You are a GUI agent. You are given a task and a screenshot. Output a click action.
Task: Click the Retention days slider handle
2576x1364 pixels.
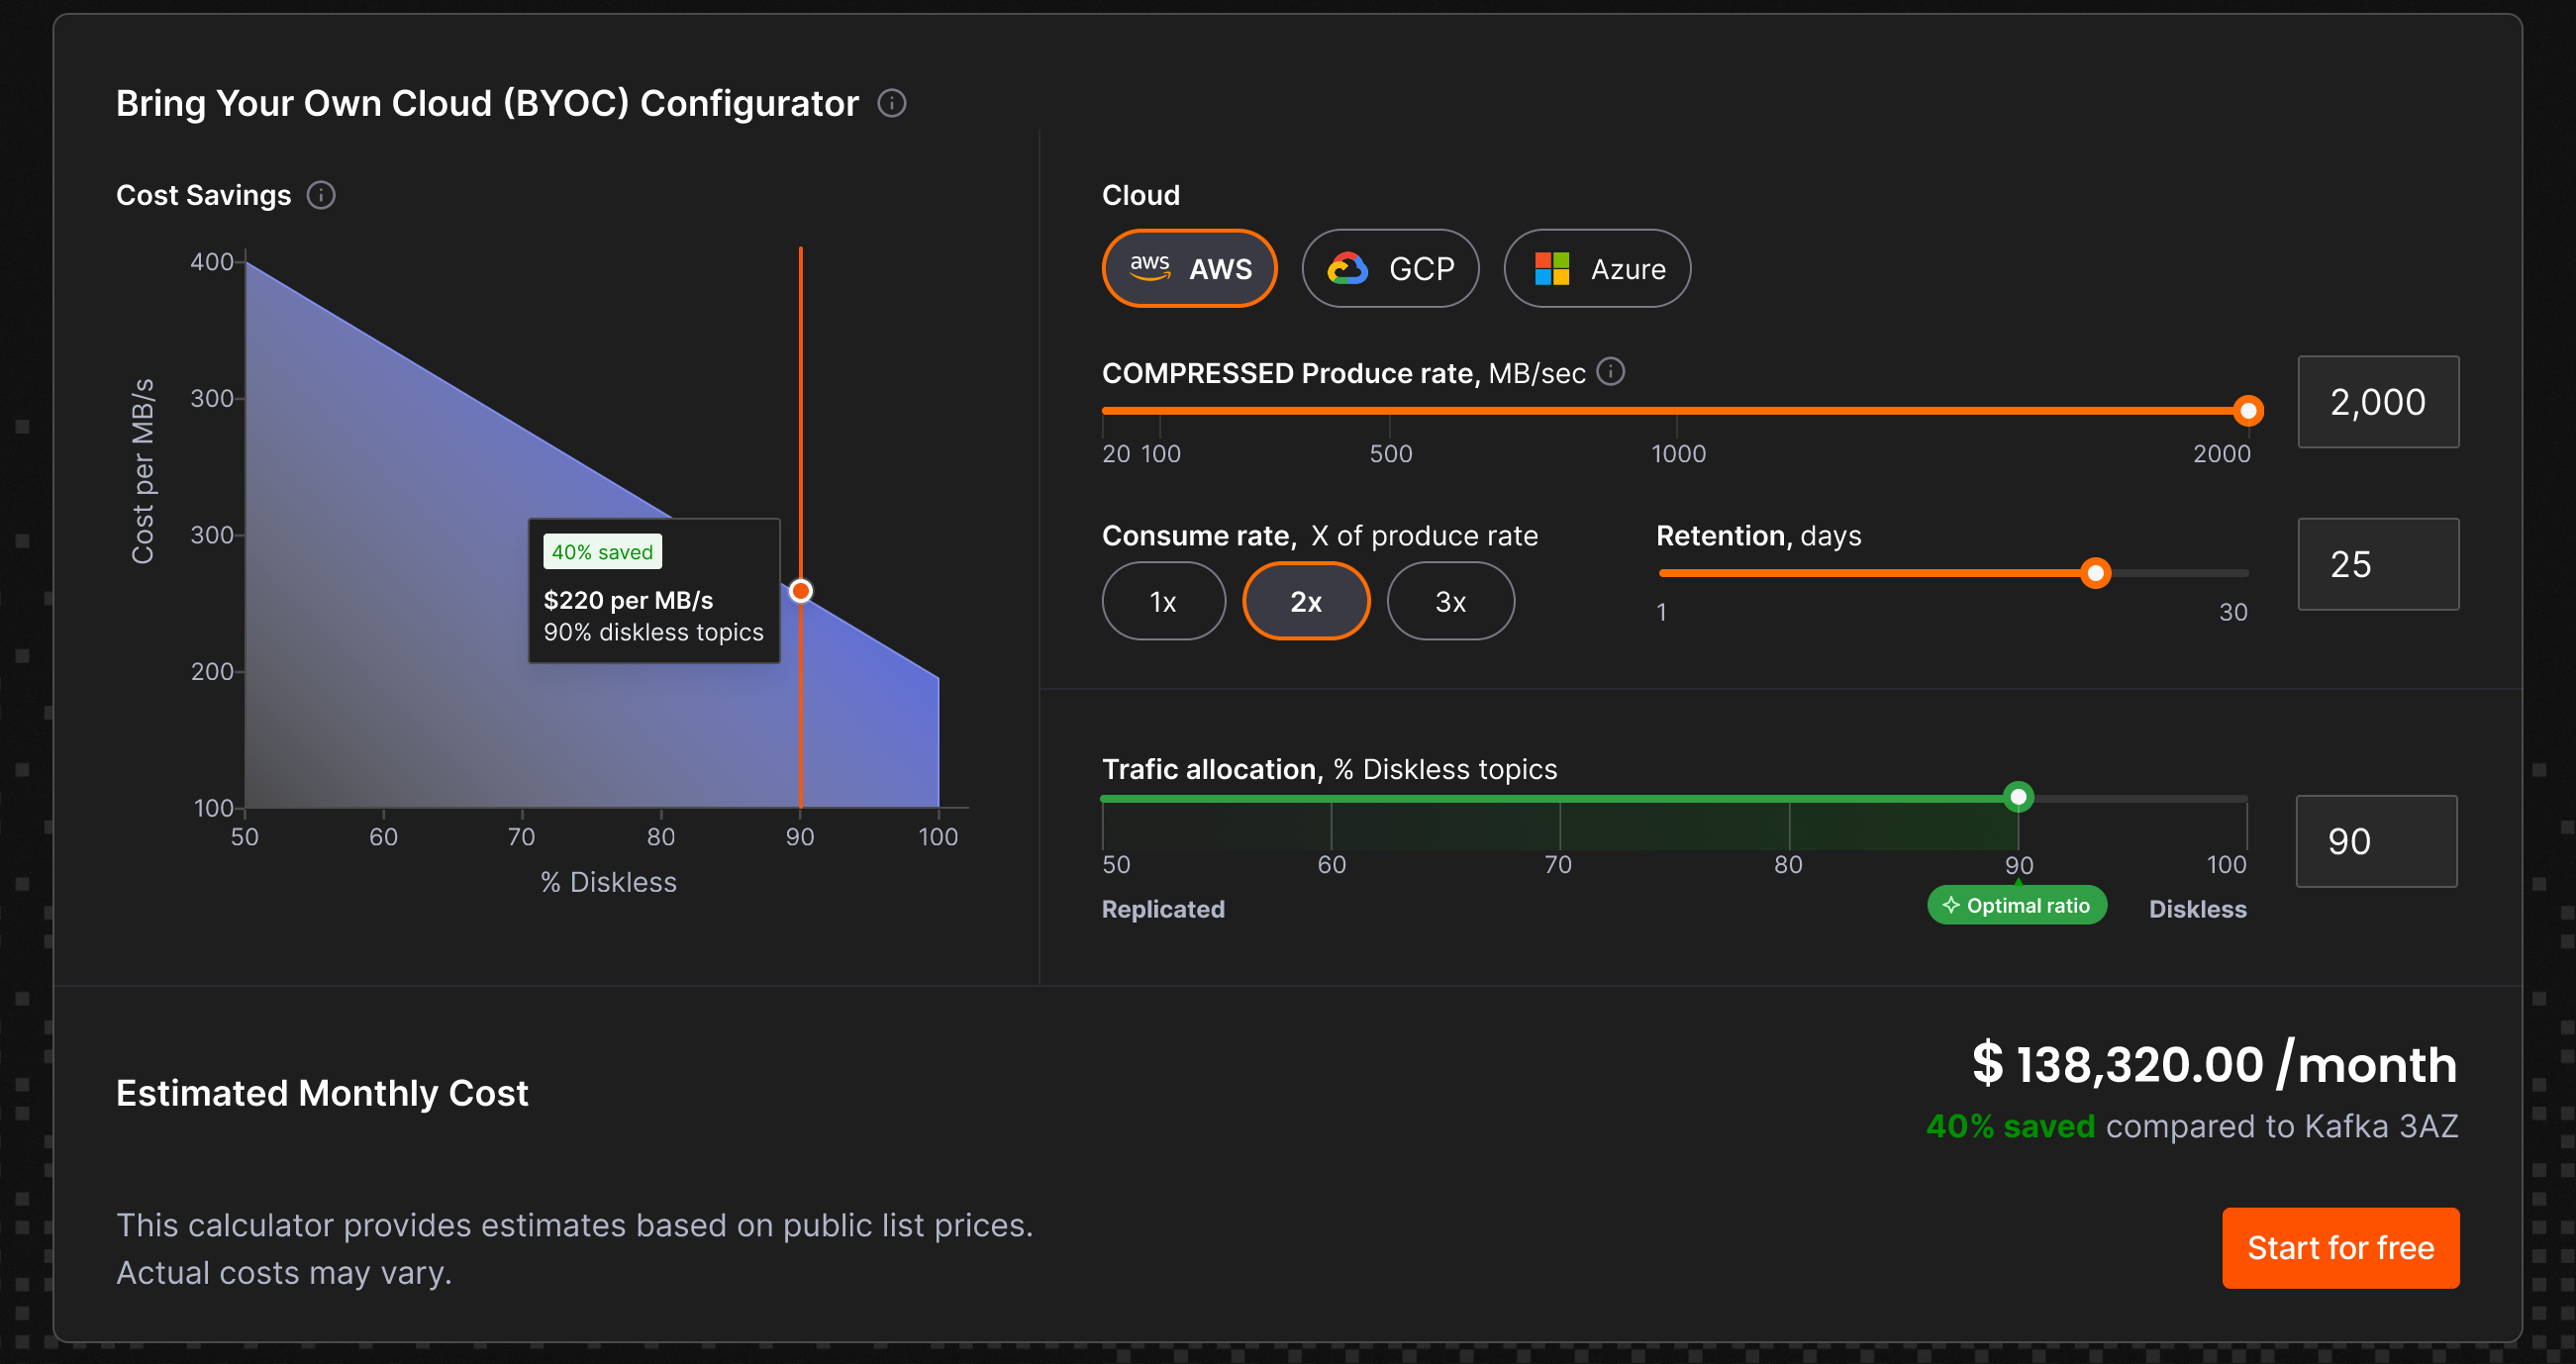point(2095,573)
